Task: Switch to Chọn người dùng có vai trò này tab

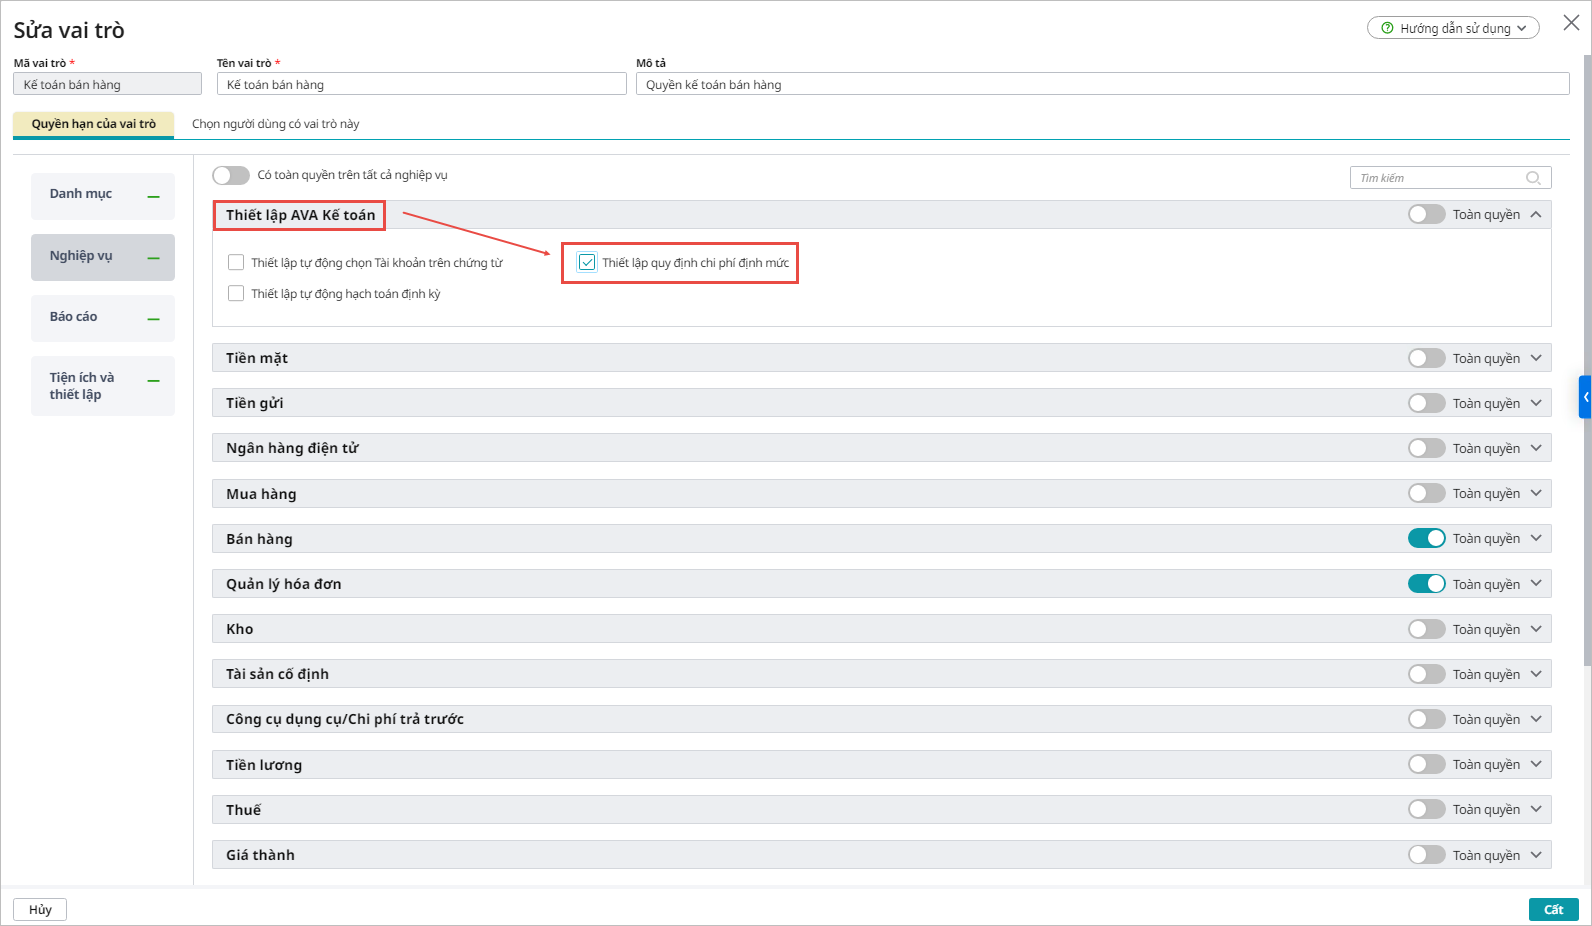Action: (275, 124)
